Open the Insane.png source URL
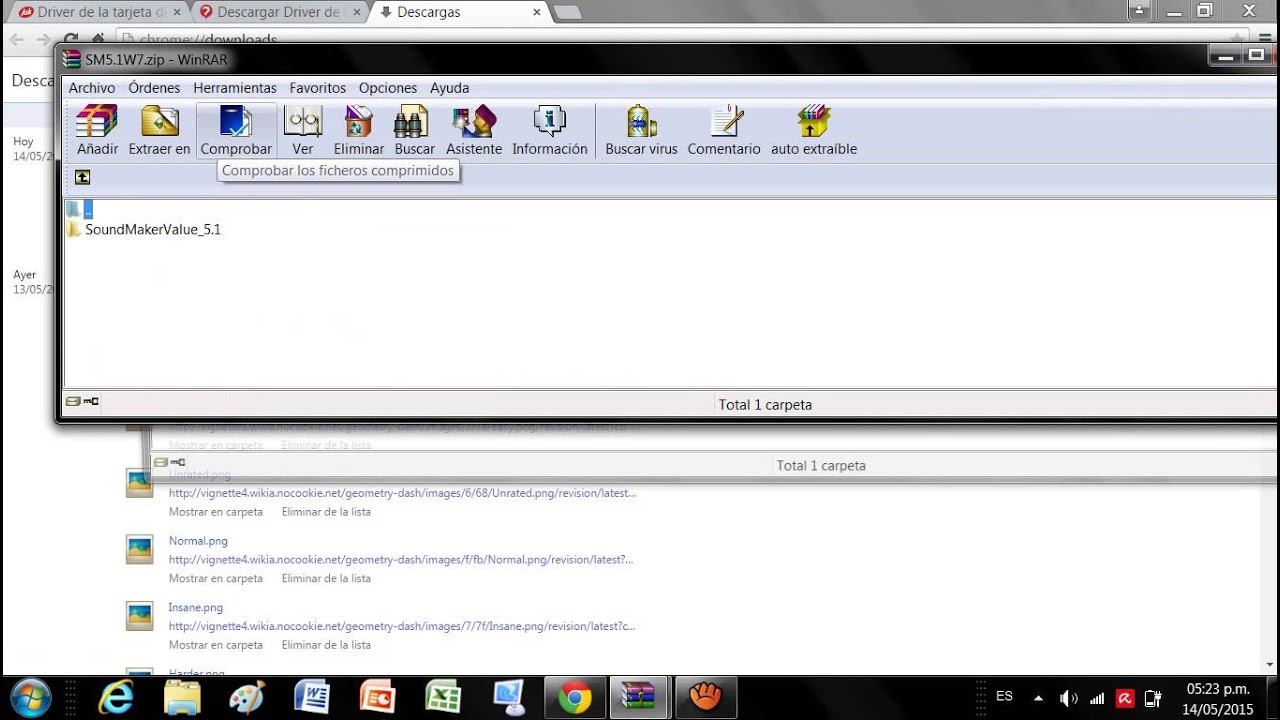This screenshot has width=1280, height=720. 402,626
